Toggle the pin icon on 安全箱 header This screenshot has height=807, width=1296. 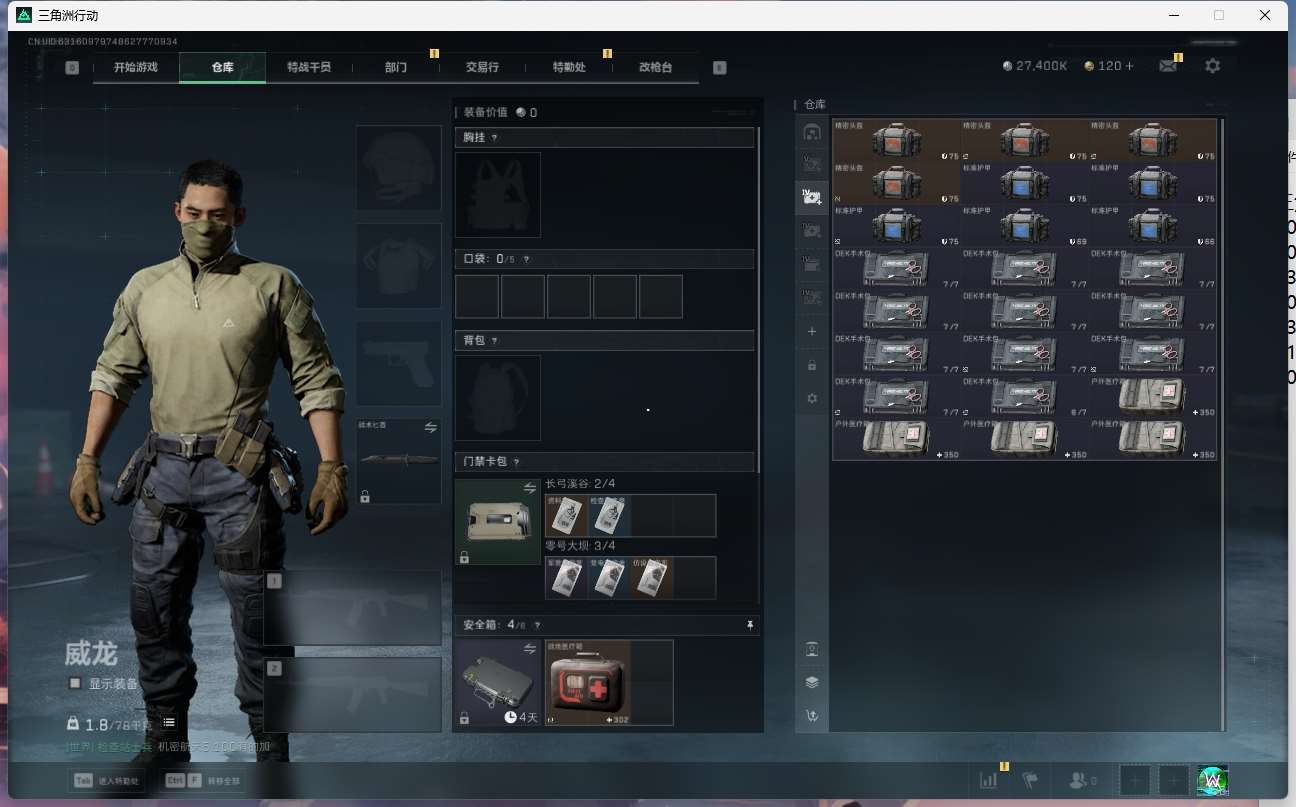[750, 625]
